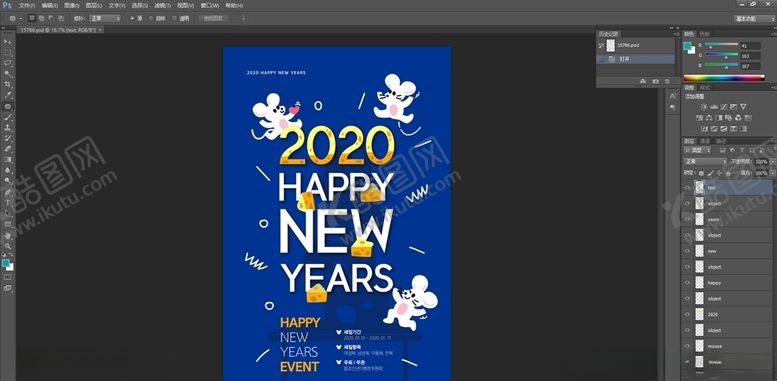
Task: Delete current state in History panel
Action: 667,81
